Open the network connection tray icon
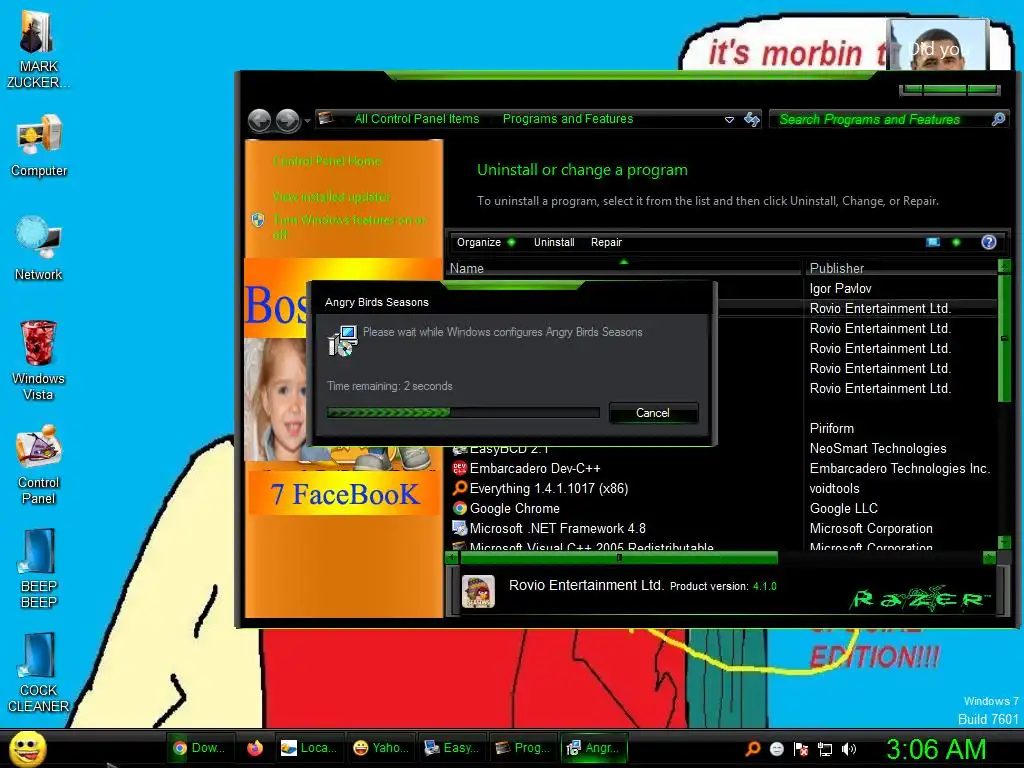Image resolution: width=1024 pixels, height=768 pixels. (x=825, y=748)
